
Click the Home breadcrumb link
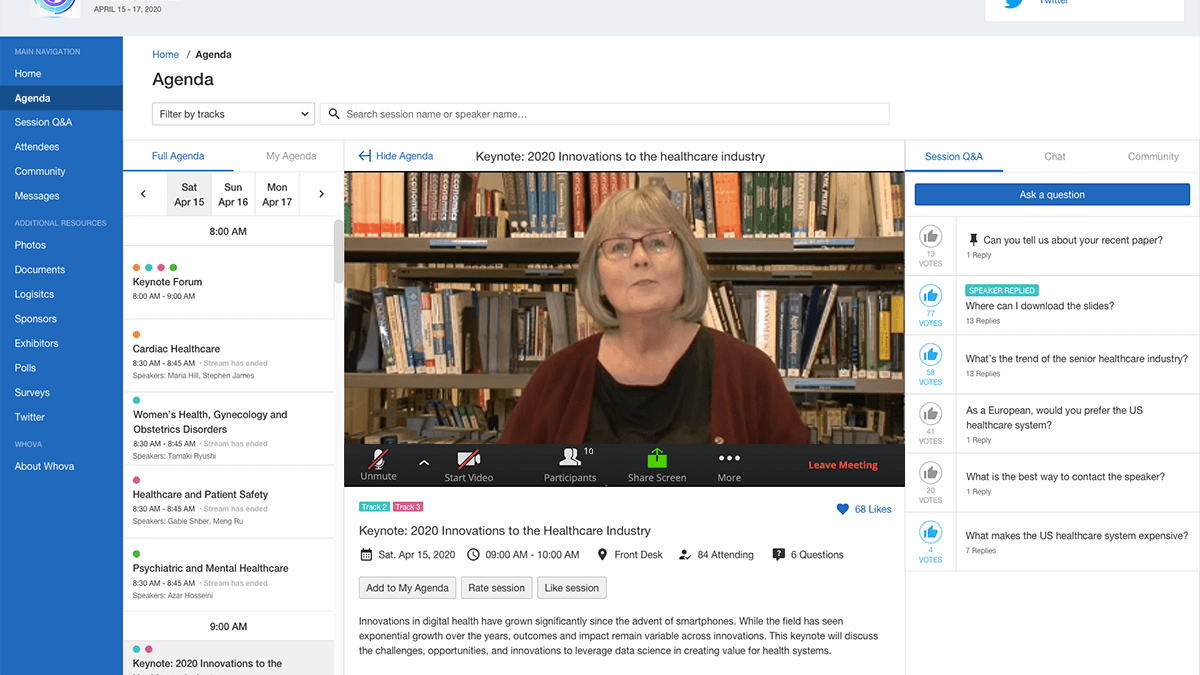pyautogui.click(x=166, y=55)
